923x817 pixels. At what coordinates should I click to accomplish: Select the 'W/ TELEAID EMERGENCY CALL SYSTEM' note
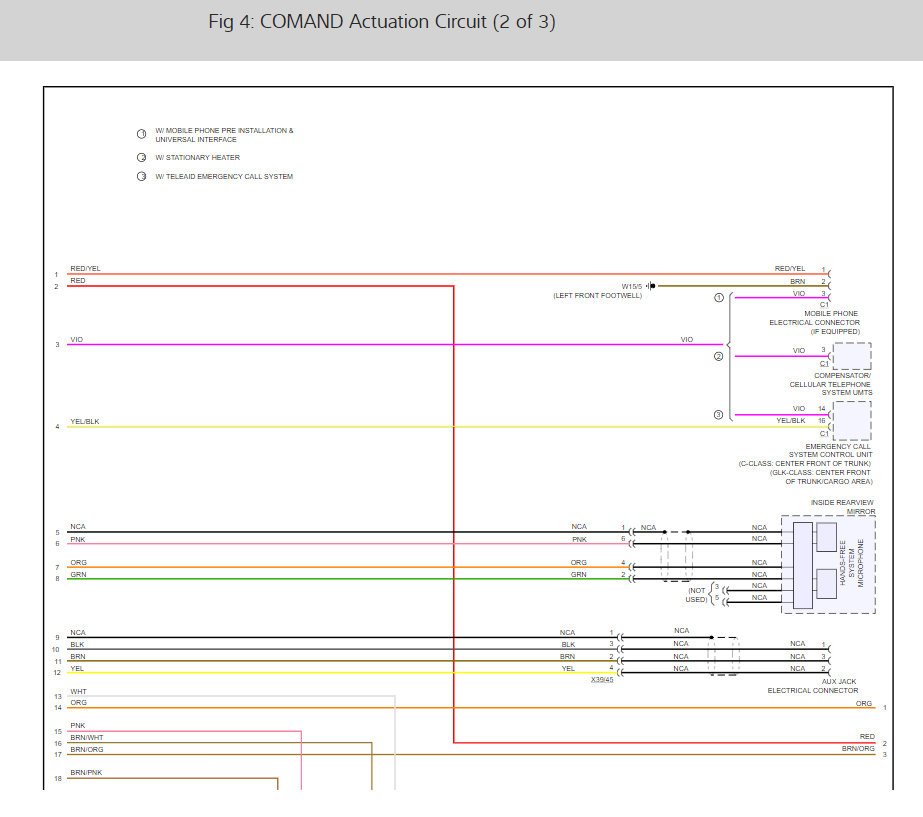click(x=224, y=177)
